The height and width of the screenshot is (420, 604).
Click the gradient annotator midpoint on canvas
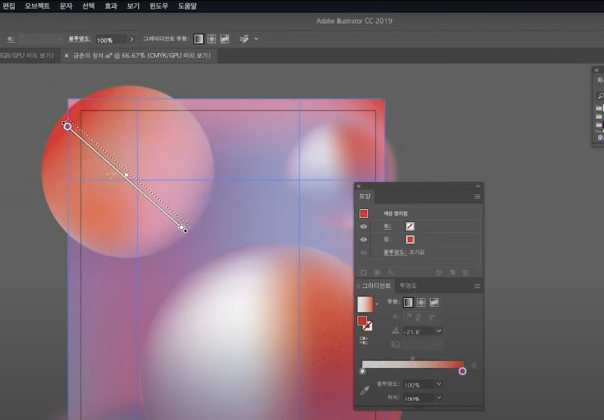pyautogui.click(x=126, y=175)
